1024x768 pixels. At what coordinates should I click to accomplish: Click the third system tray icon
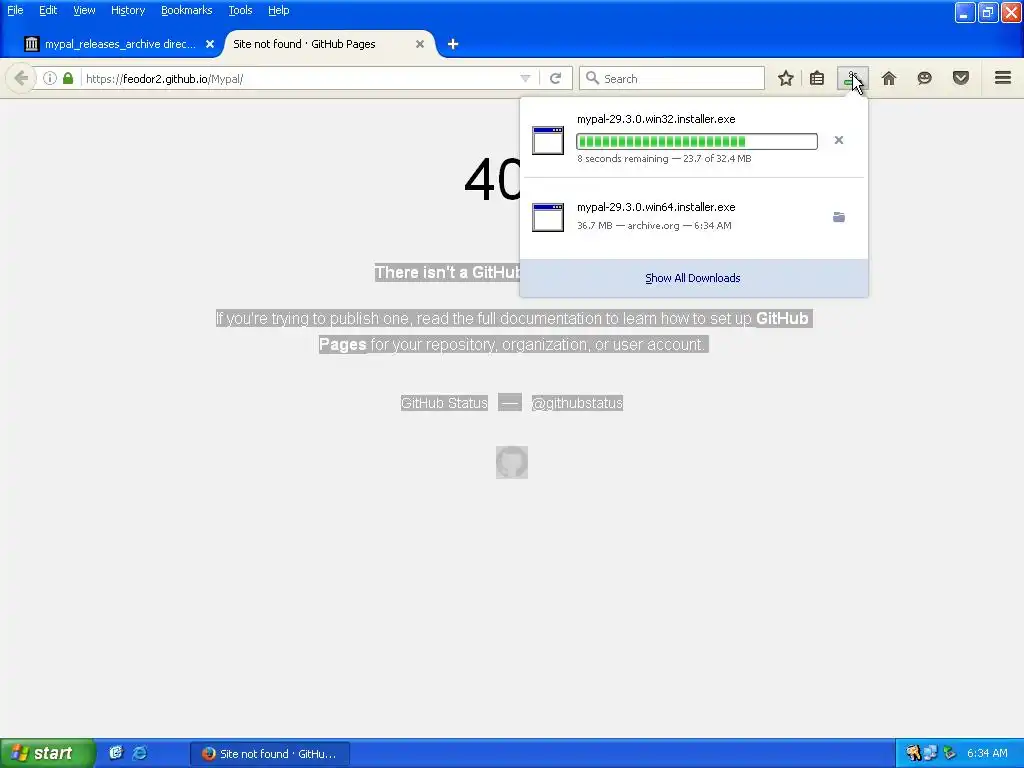tap(949, 754)
